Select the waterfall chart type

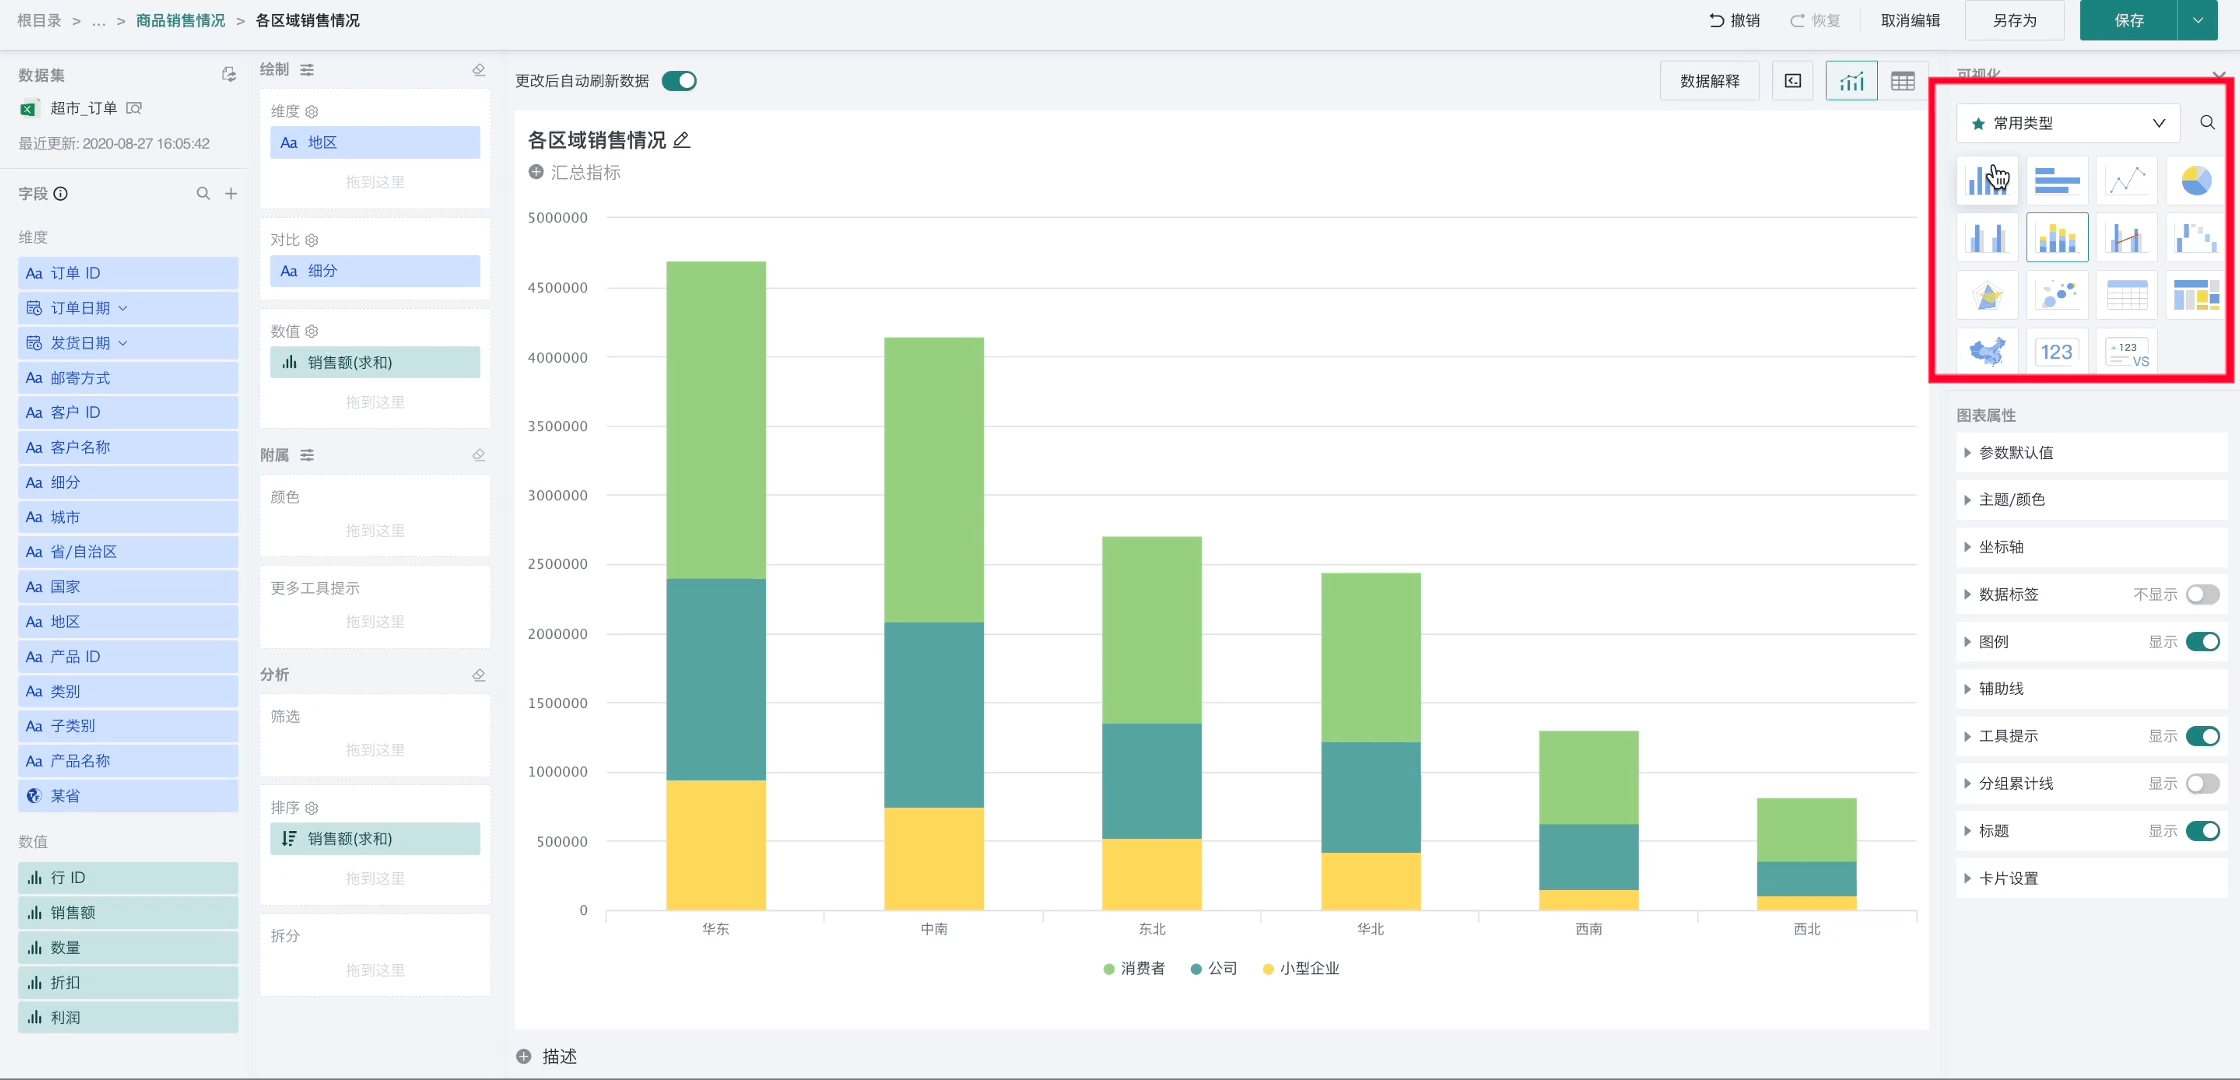click(x=2196, y=238)
